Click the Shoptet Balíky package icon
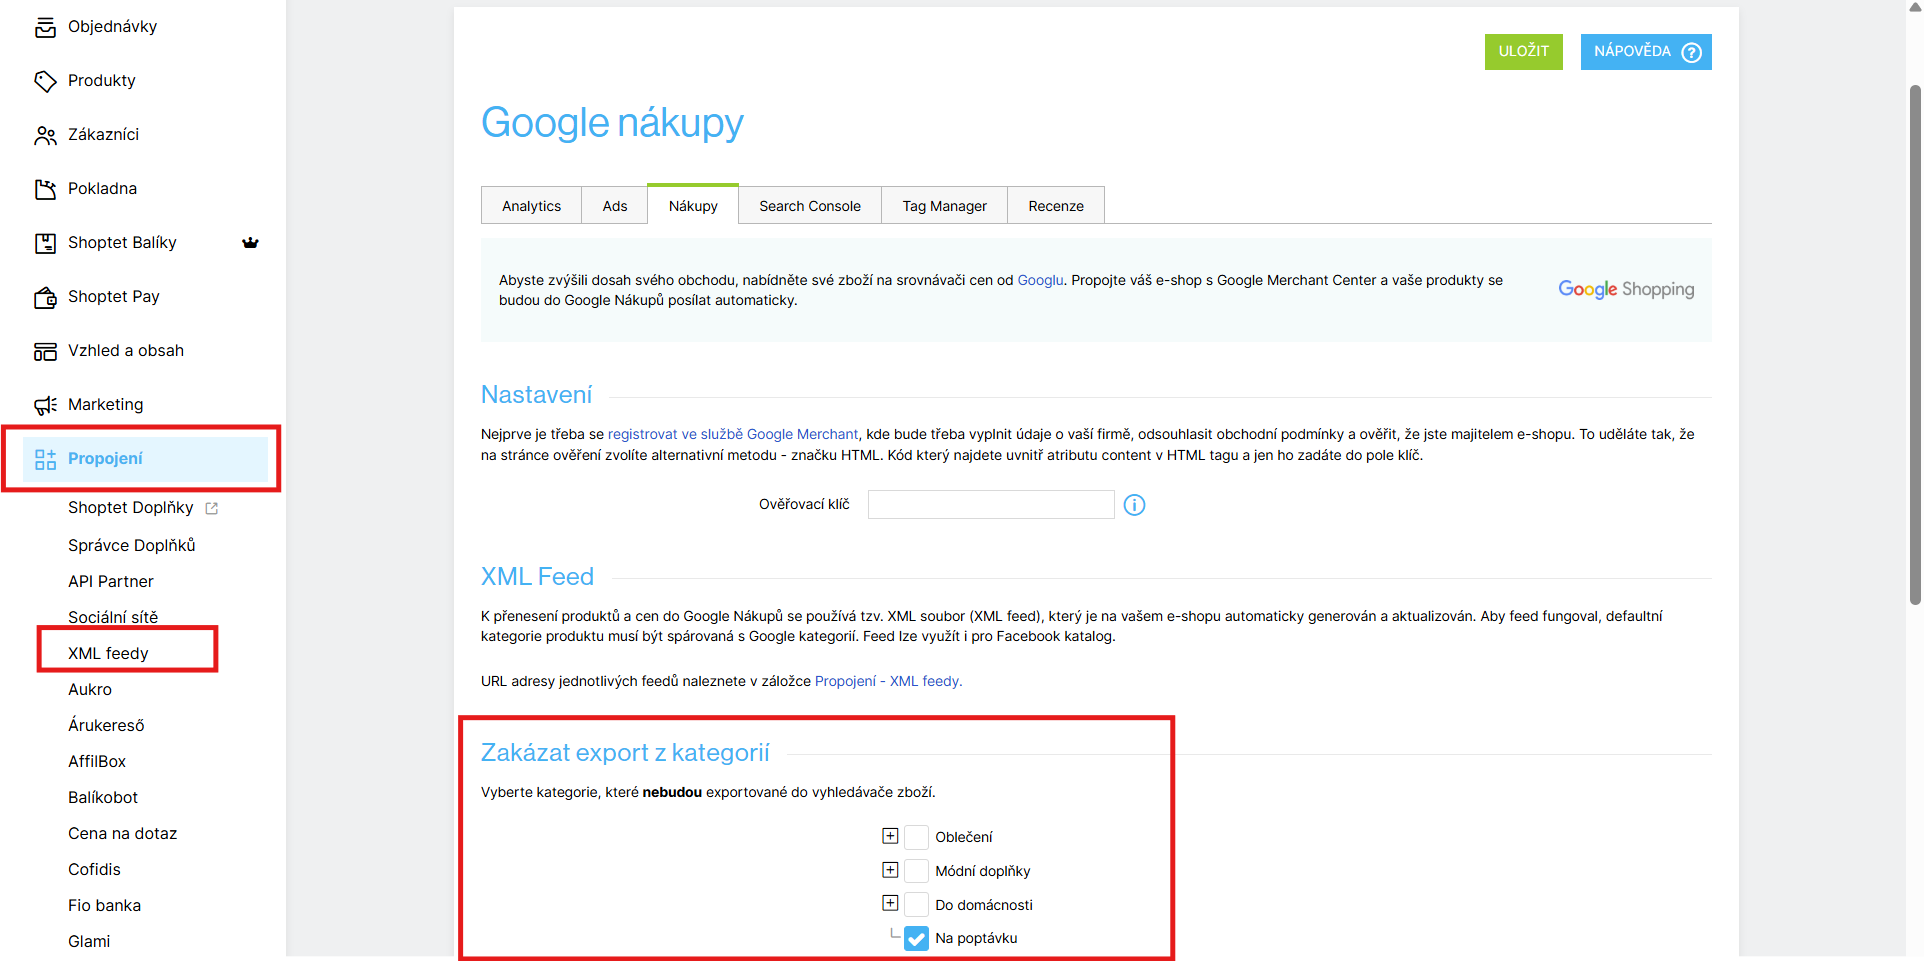 [45, 243]
